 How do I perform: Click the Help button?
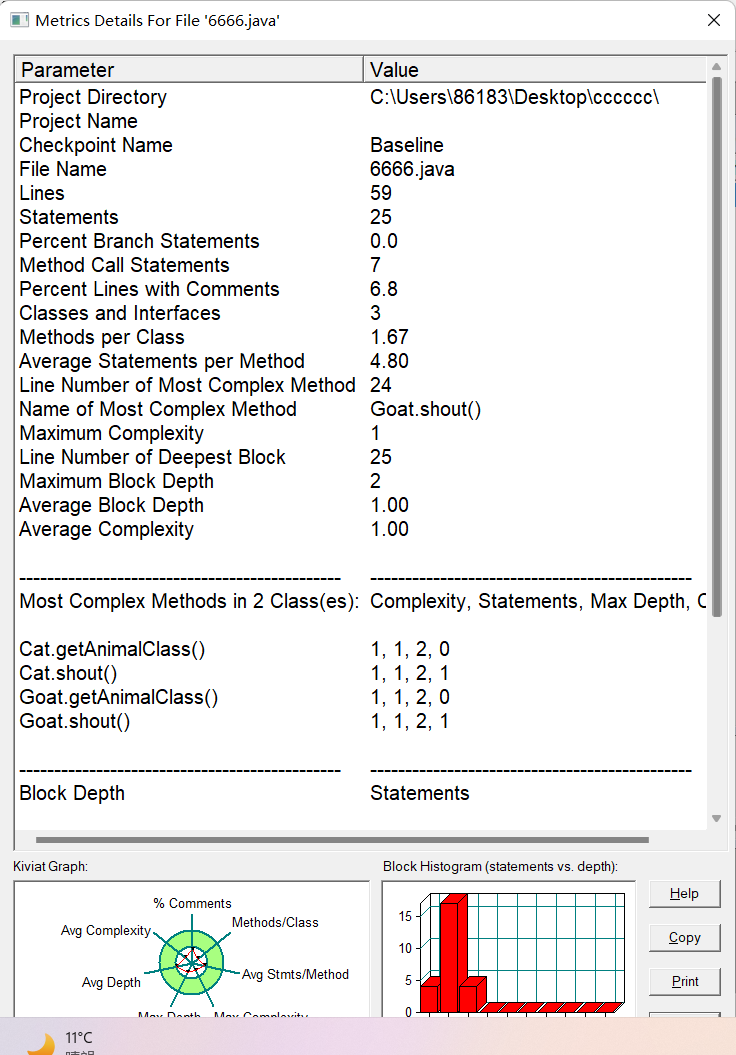coord(684,893)
